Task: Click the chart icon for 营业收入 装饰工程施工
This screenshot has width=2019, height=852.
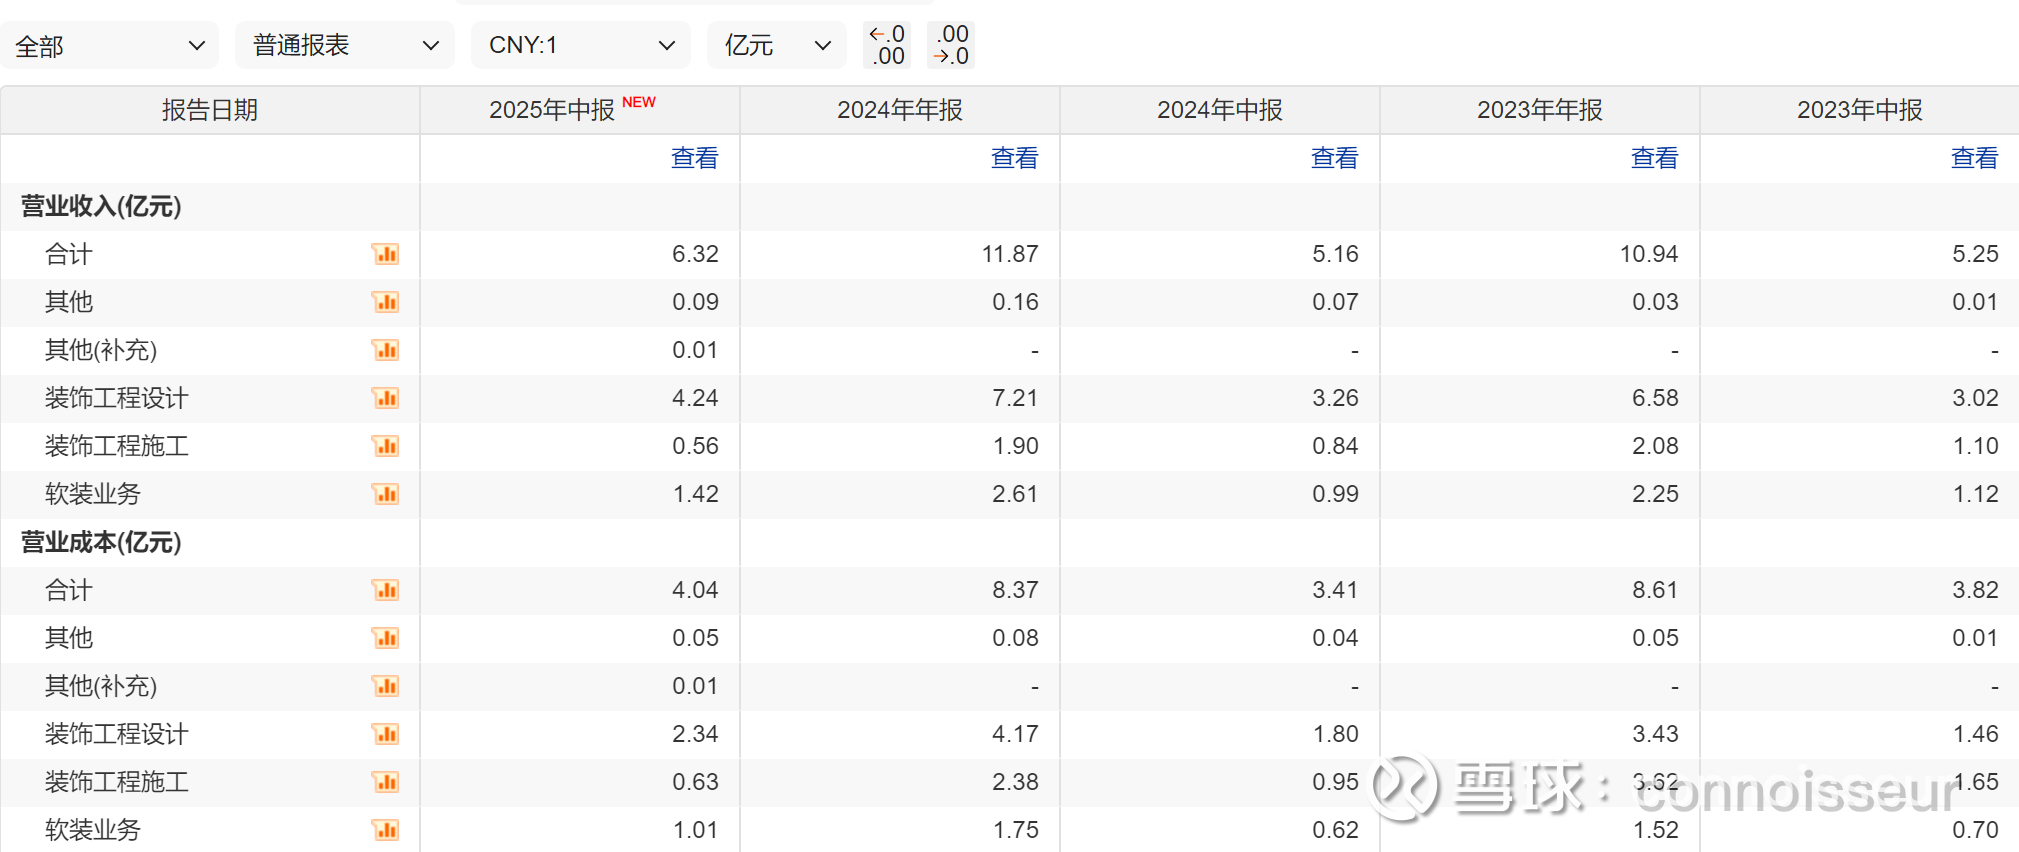Action: click(x=385, y=446)
